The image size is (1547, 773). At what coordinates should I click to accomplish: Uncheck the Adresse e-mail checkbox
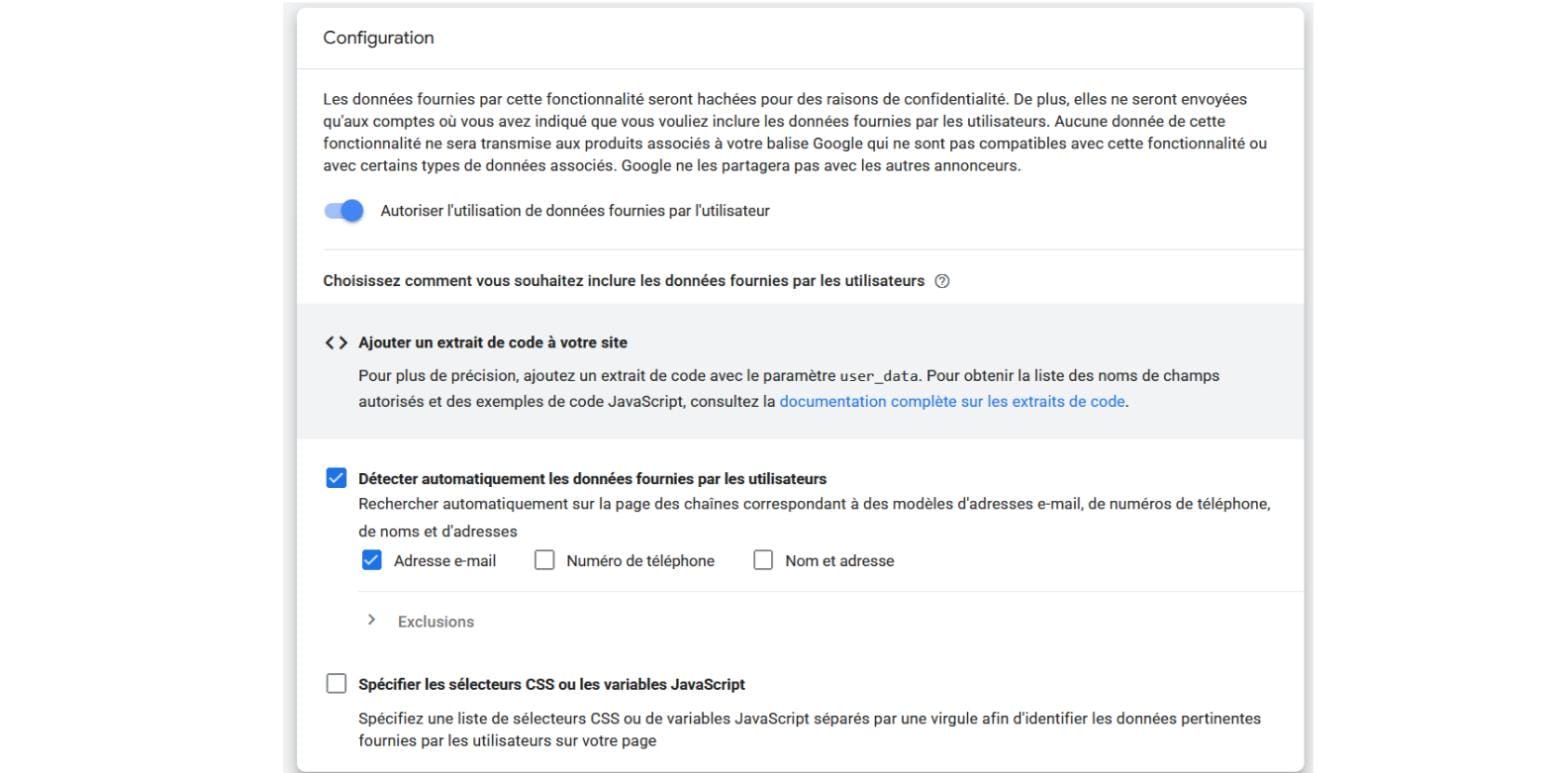pyautogui.click(x=372, y=561)
